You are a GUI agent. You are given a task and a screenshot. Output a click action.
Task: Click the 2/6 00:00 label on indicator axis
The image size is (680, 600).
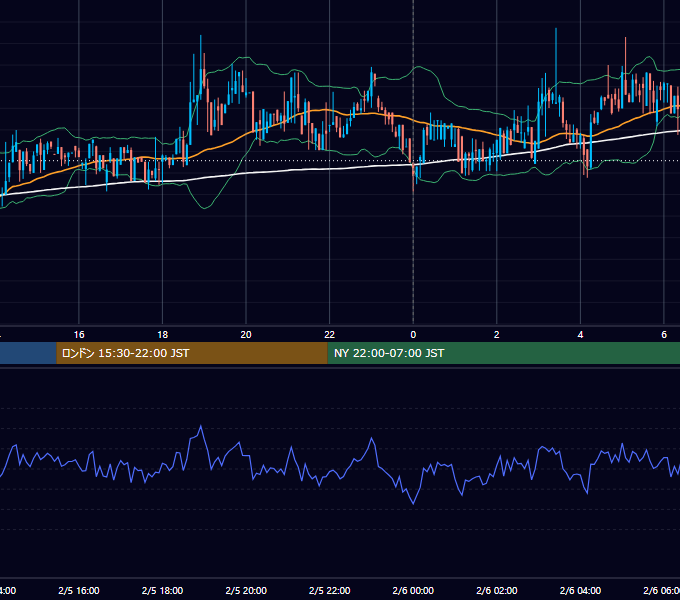[413, 590]
